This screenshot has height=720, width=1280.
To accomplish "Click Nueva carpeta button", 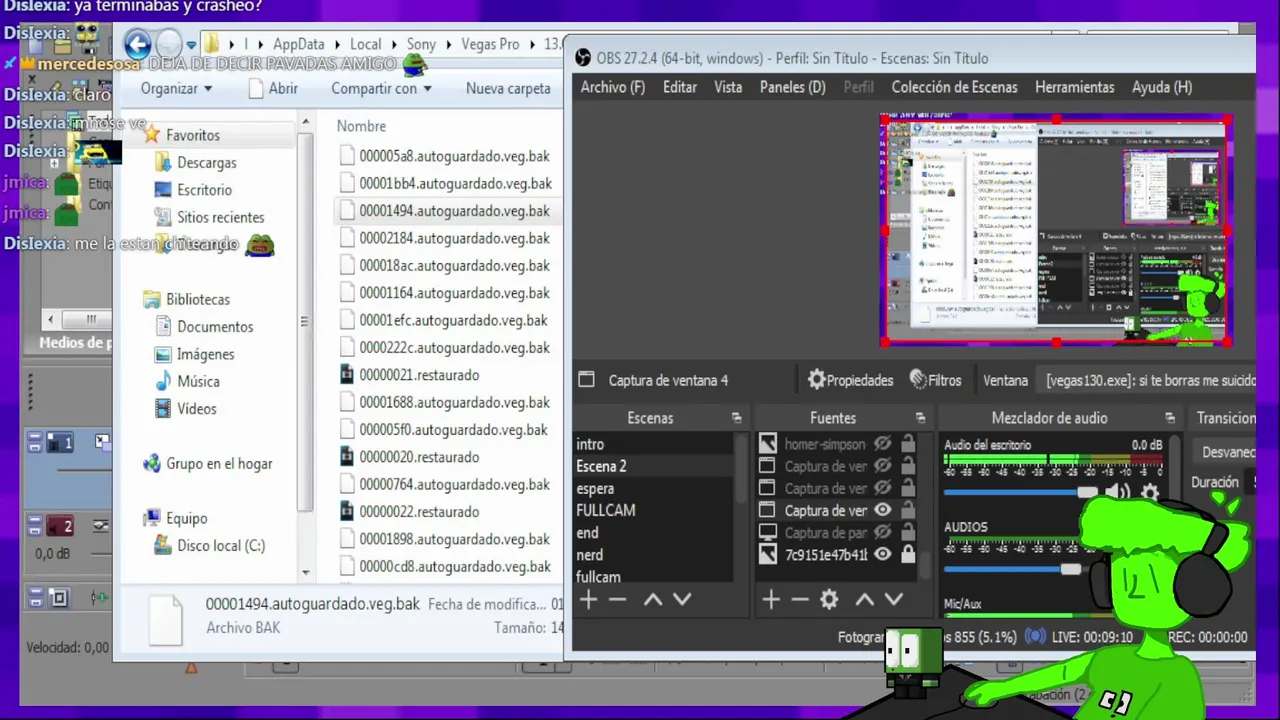I will pyautogui.click(x=508, y=88).
